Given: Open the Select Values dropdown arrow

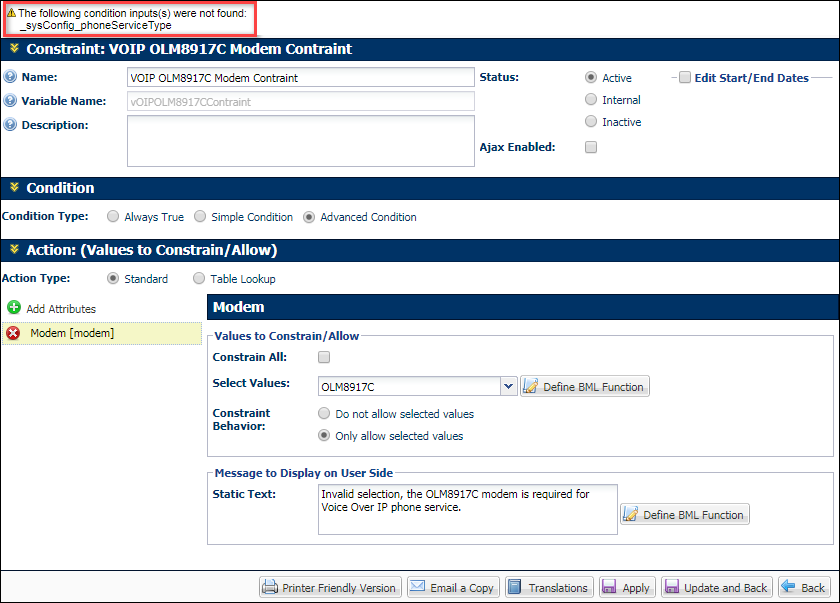Looking at the screenshot, I should 508,386.
